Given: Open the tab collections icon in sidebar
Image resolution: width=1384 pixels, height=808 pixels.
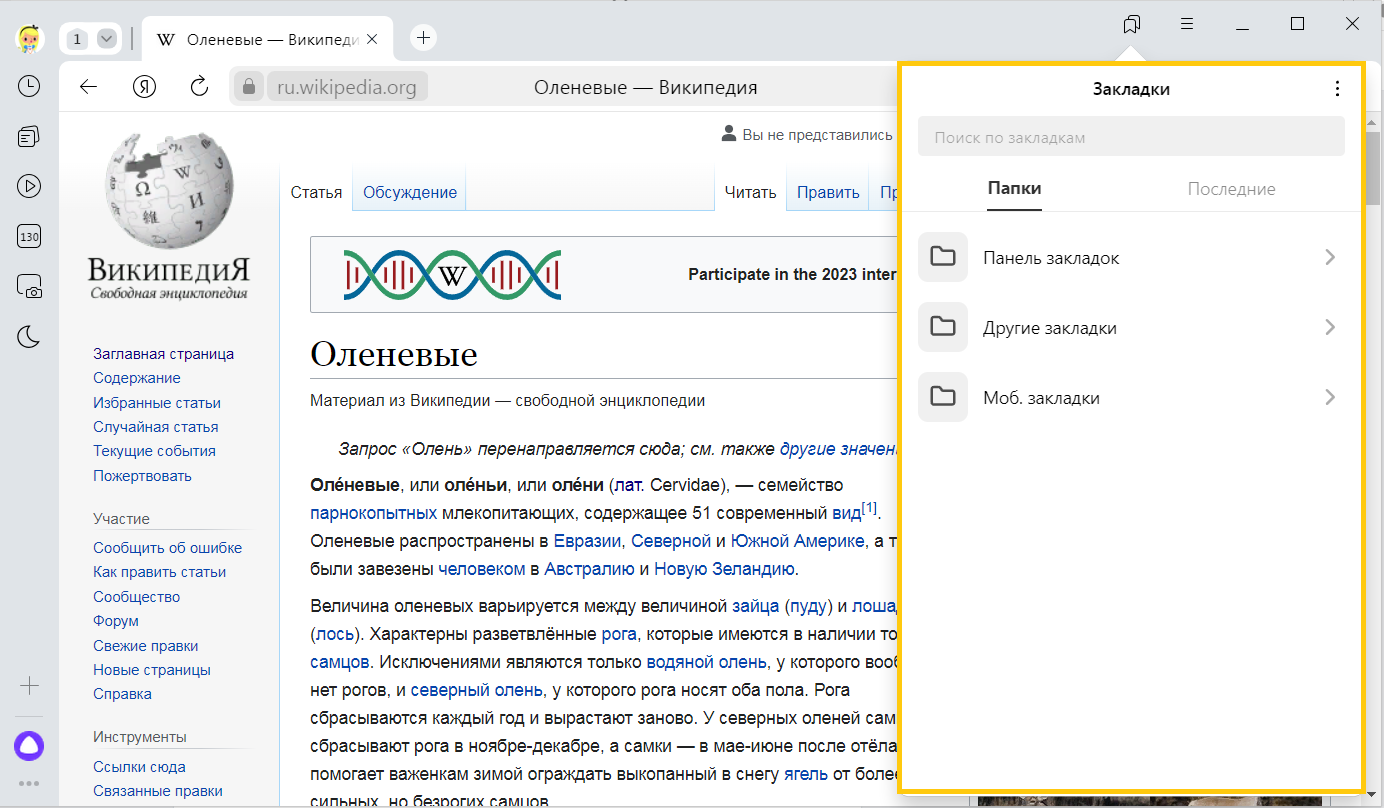Looking at the screenshot, I should 29,136.
